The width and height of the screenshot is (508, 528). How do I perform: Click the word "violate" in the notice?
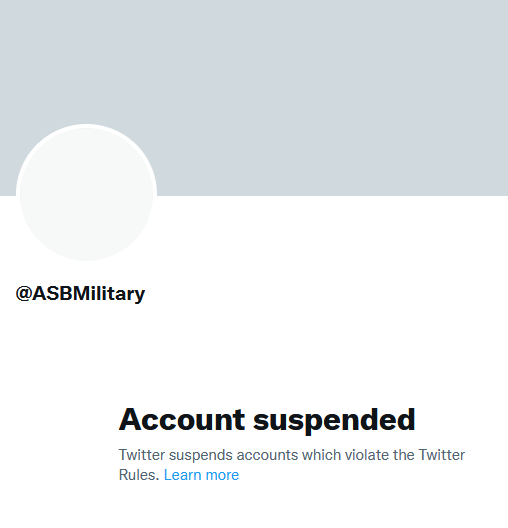[x=367, y=455]
